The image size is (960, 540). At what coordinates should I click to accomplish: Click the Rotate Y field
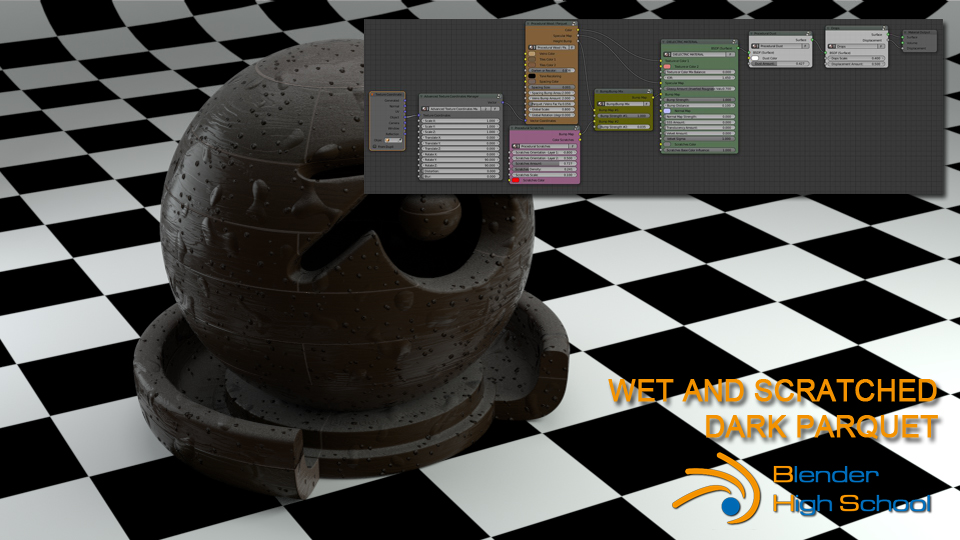460,160
